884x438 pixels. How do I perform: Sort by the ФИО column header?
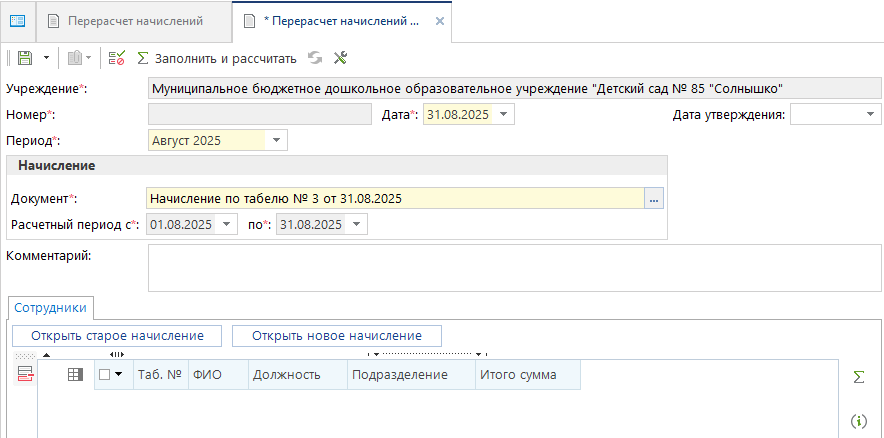click(219, 375)
